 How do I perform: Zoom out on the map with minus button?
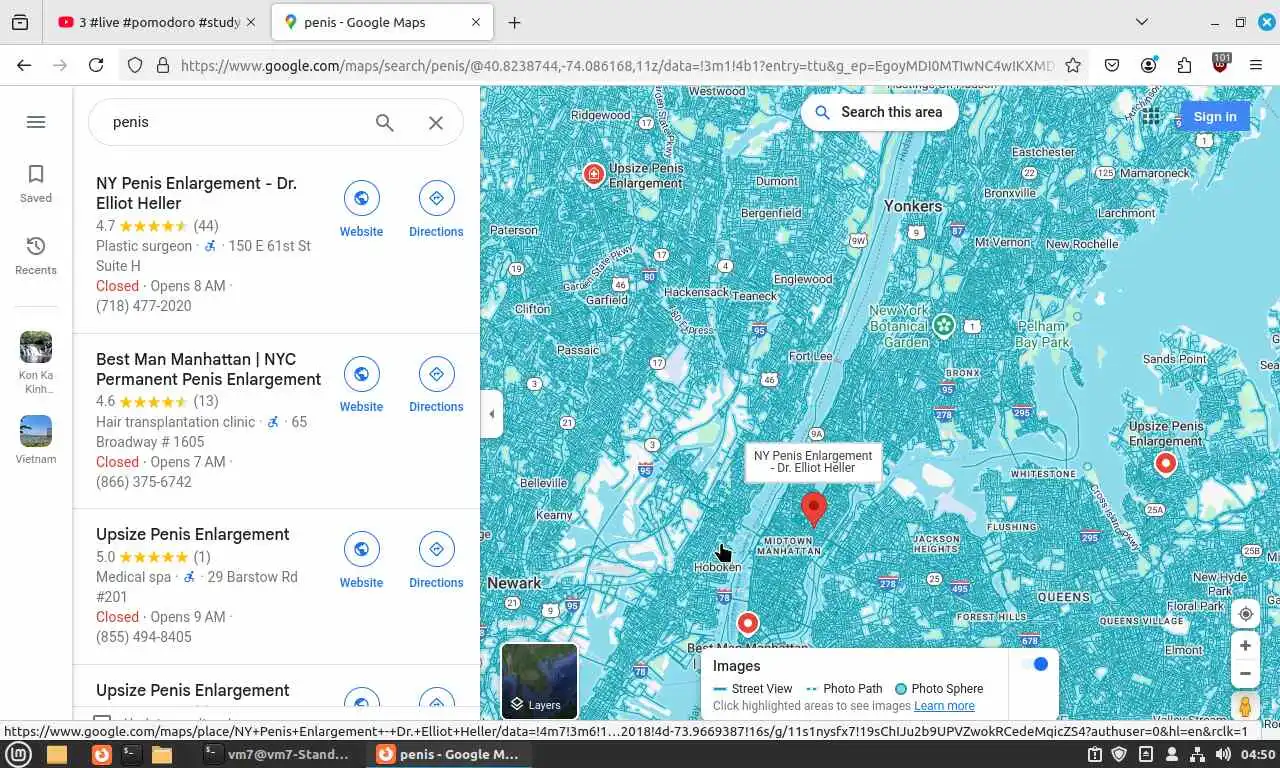point(1245,674)
